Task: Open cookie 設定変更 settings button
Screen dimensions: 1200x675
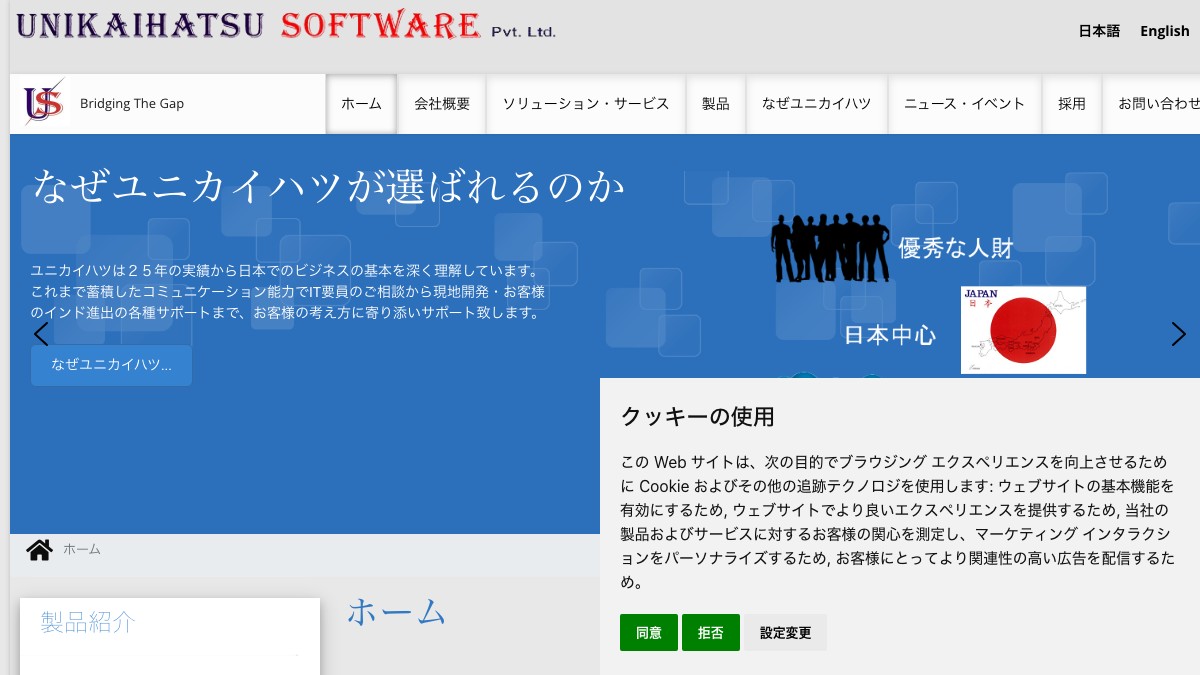Action: [786, 633]
